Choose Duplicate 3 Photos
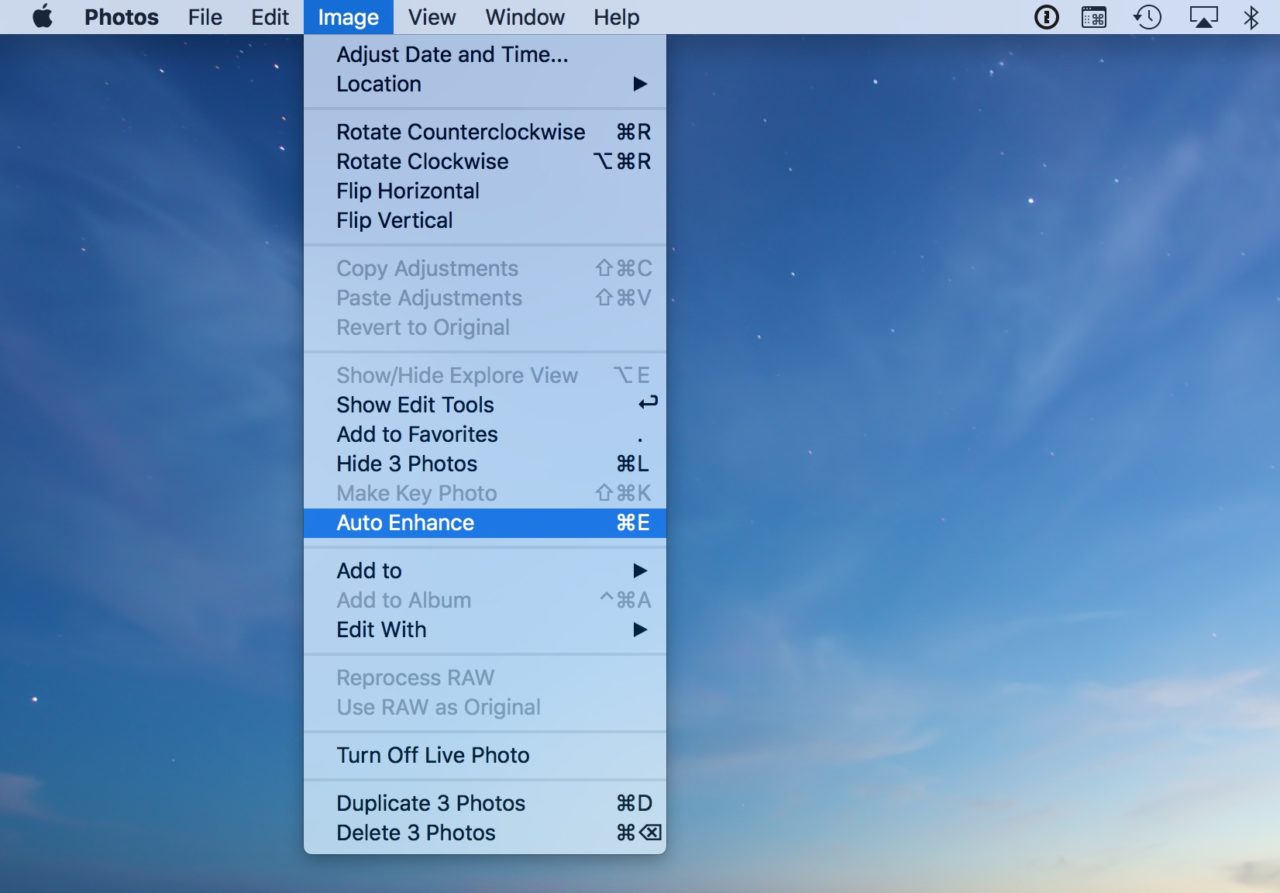This screenshot has height=893, width=1280. (x=485, y=803)
